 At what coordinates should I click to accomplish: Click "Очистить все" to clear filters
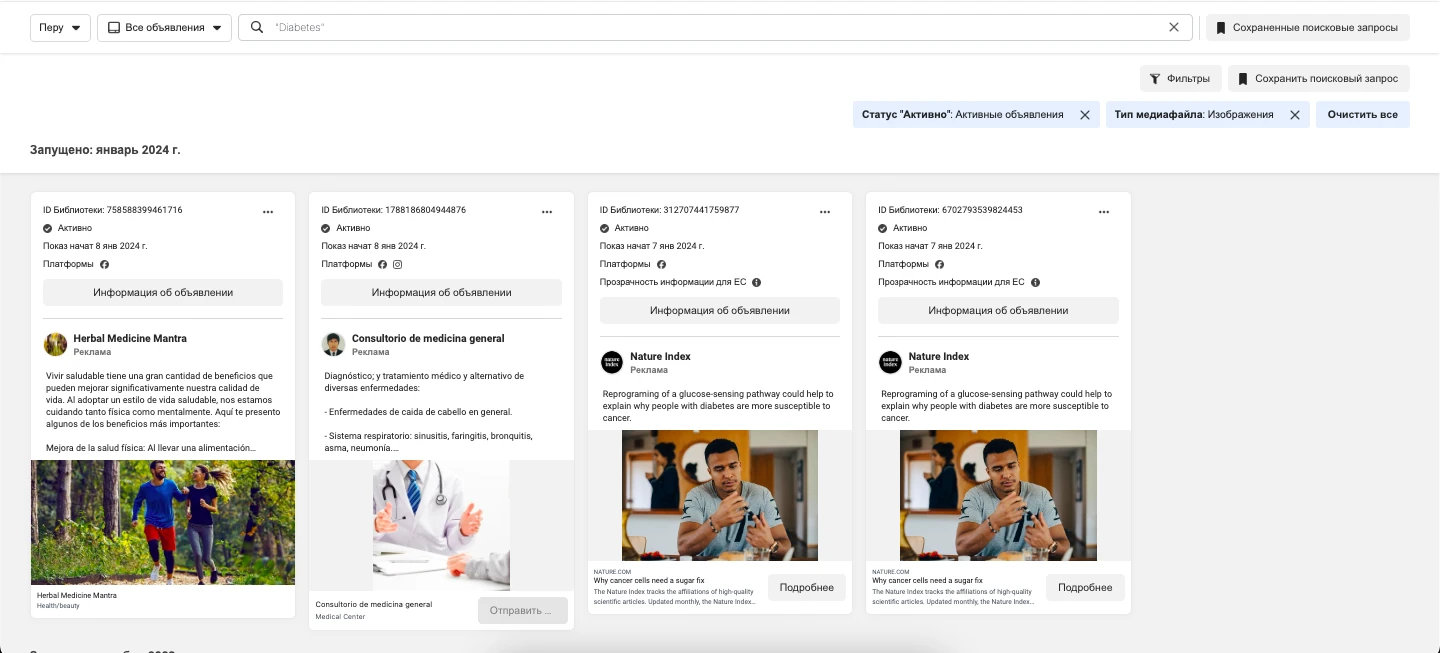coord(1363,114)
